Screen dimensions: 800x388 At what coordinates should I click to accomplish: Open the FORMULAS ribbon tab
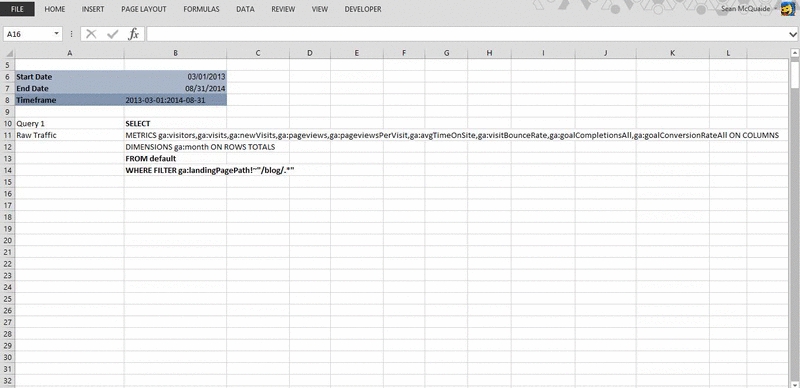click(x=202, y=9)
